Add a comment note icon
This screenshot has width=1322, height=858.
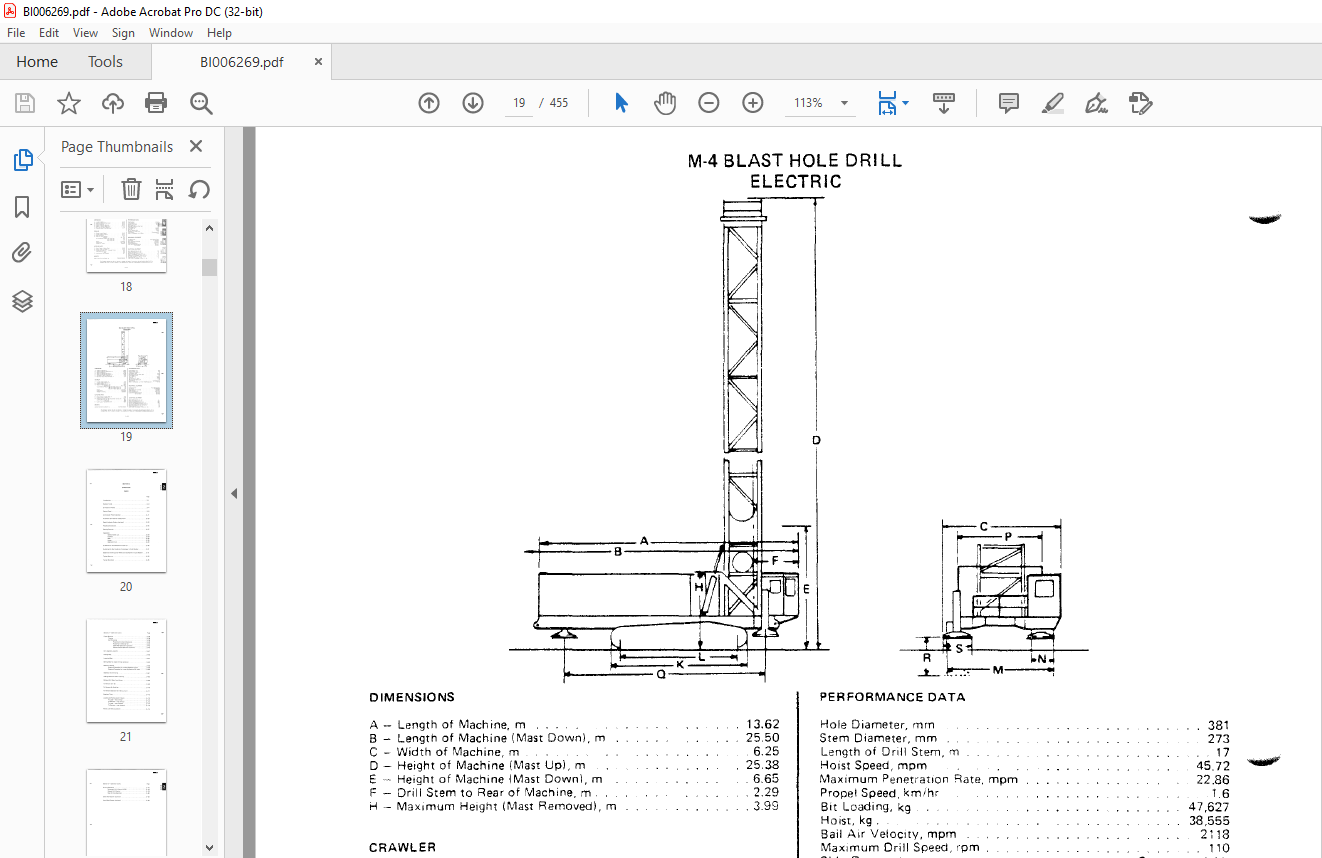click(x=1009, y=103)
